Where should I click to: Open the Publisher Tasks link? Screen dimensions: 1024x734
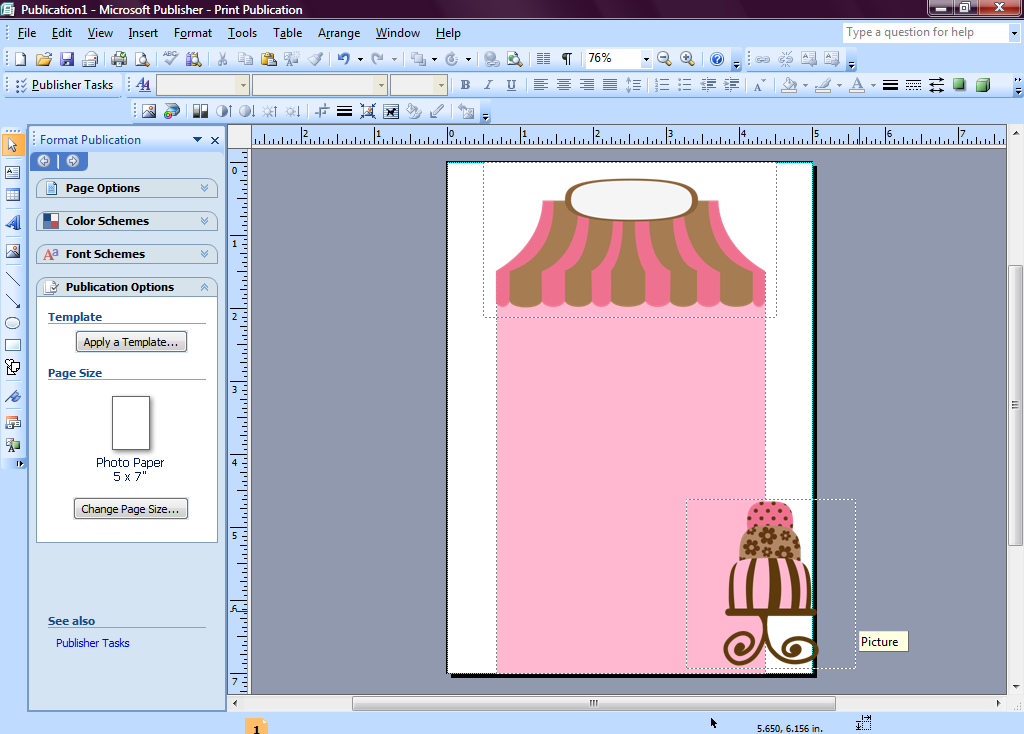click(x=92, y=643)
